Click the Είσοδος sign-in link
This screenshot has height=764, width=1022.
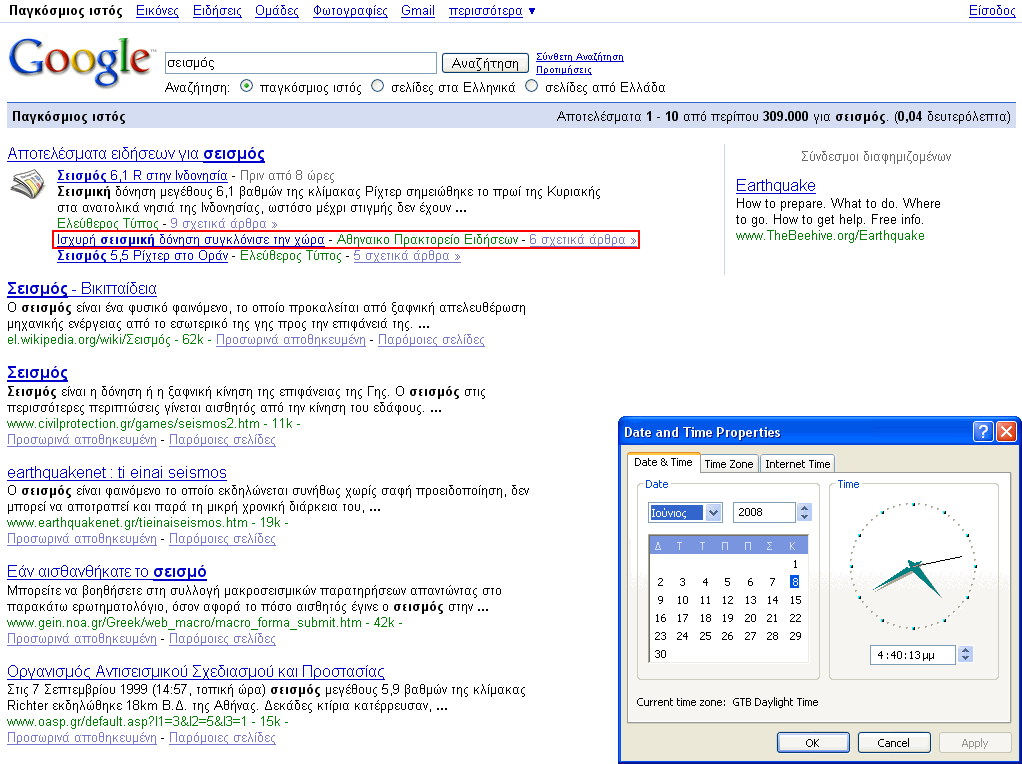coord(991,11)
